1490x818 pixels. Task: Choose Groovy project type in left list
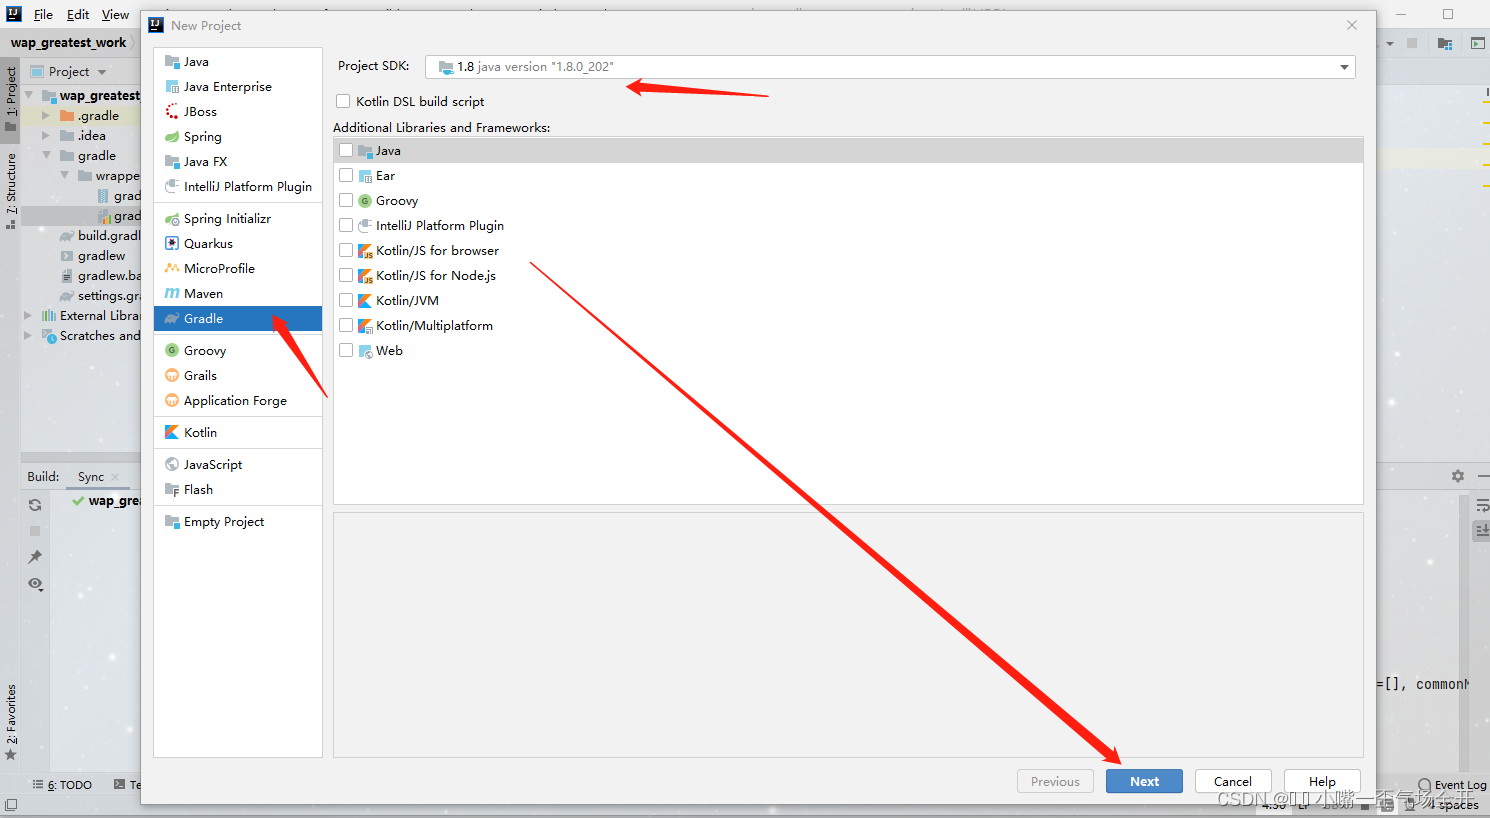pos(238,351)
